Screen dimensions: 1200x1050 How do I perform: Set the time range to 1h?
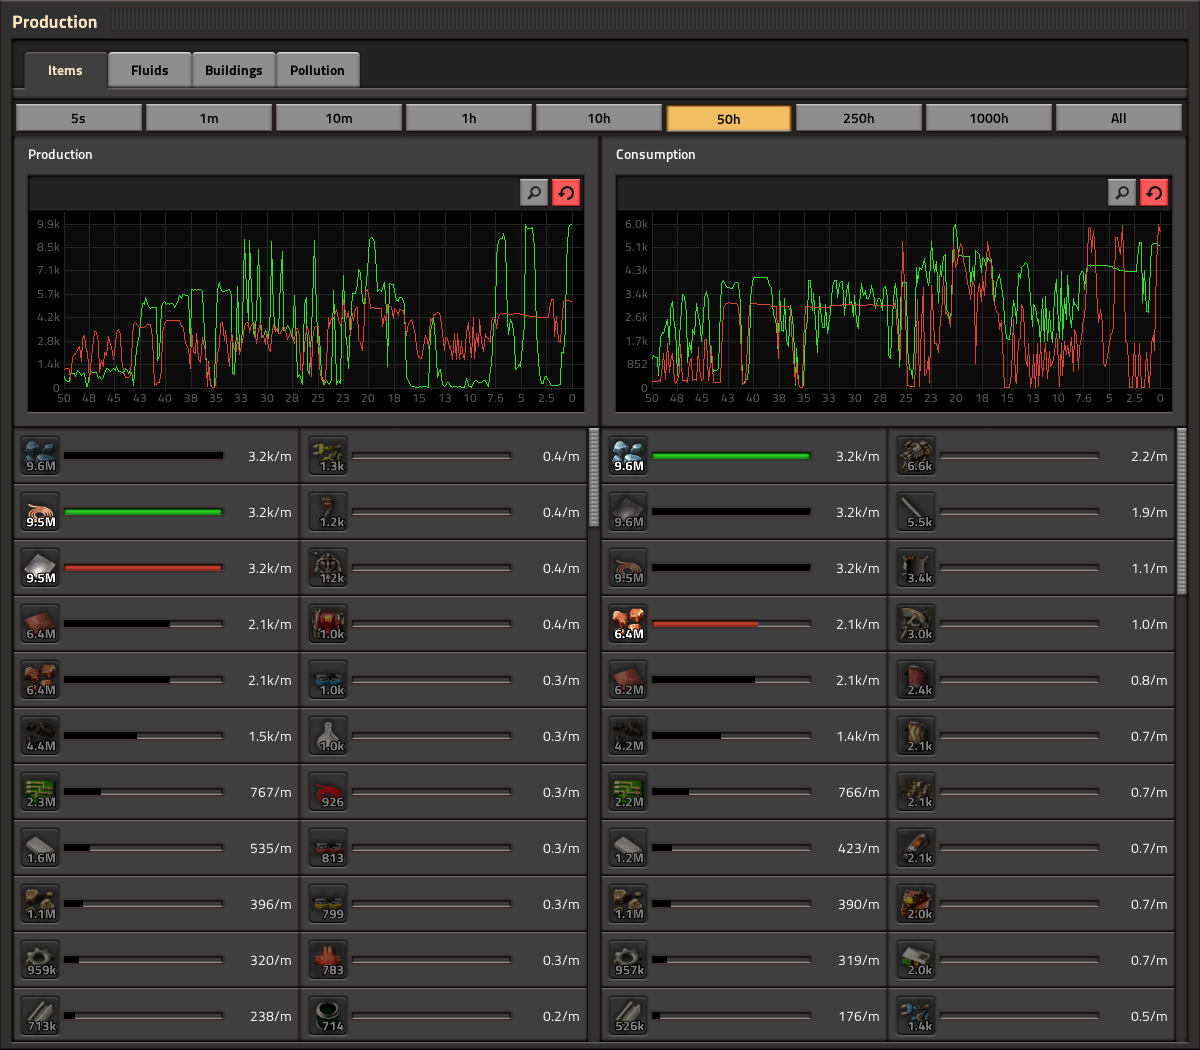[x=469, y=118]
